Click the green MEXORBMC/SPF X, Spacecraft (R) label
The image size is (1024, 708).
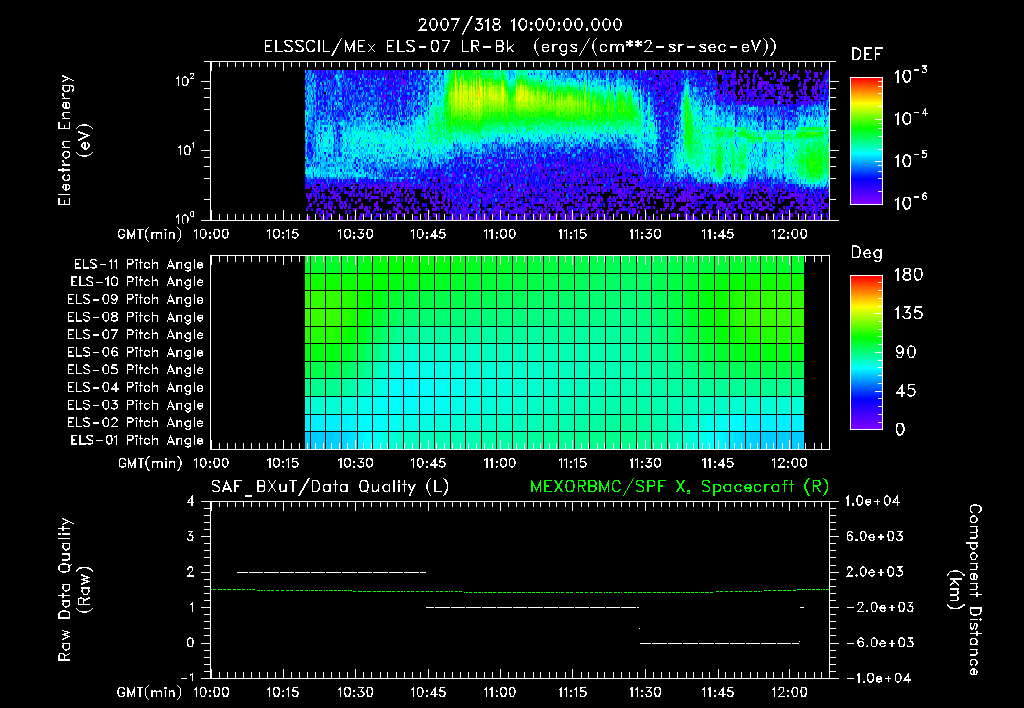(679, 487)
